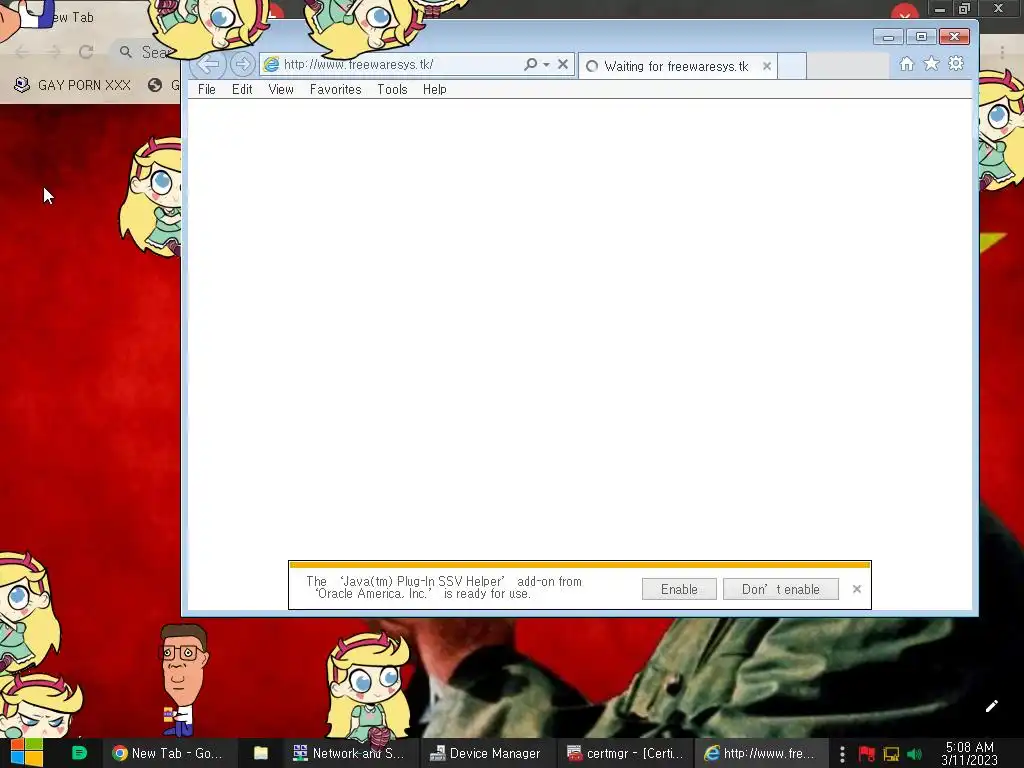Image resolution: width=1024 pixels, height=768 pixels.
Task: Go back in Internet Explorer
Action: click(x=208, y=65)
